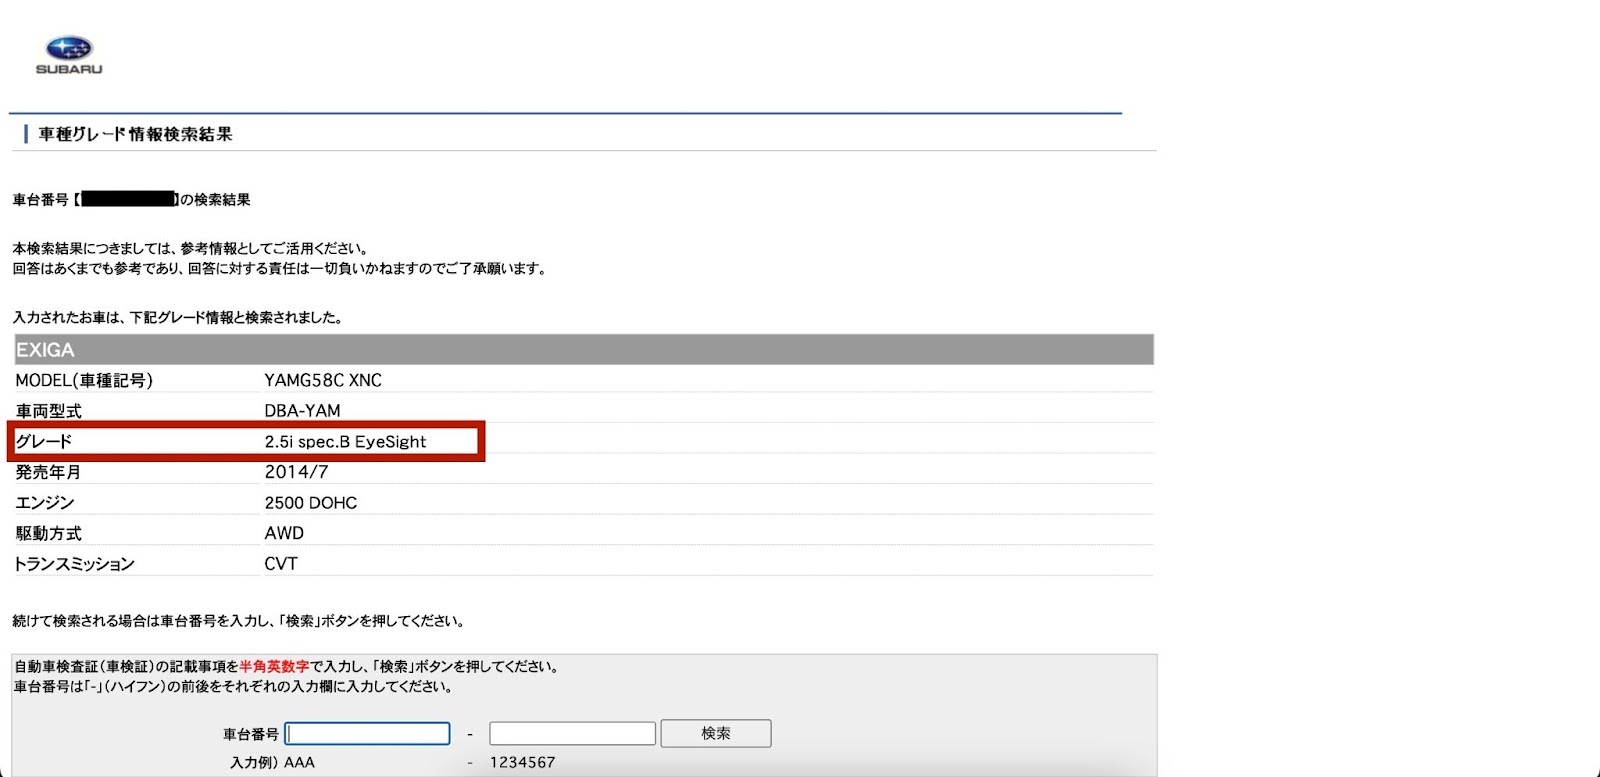
Task: Select the 車両型式 label
Action: (x=48, y=411)
